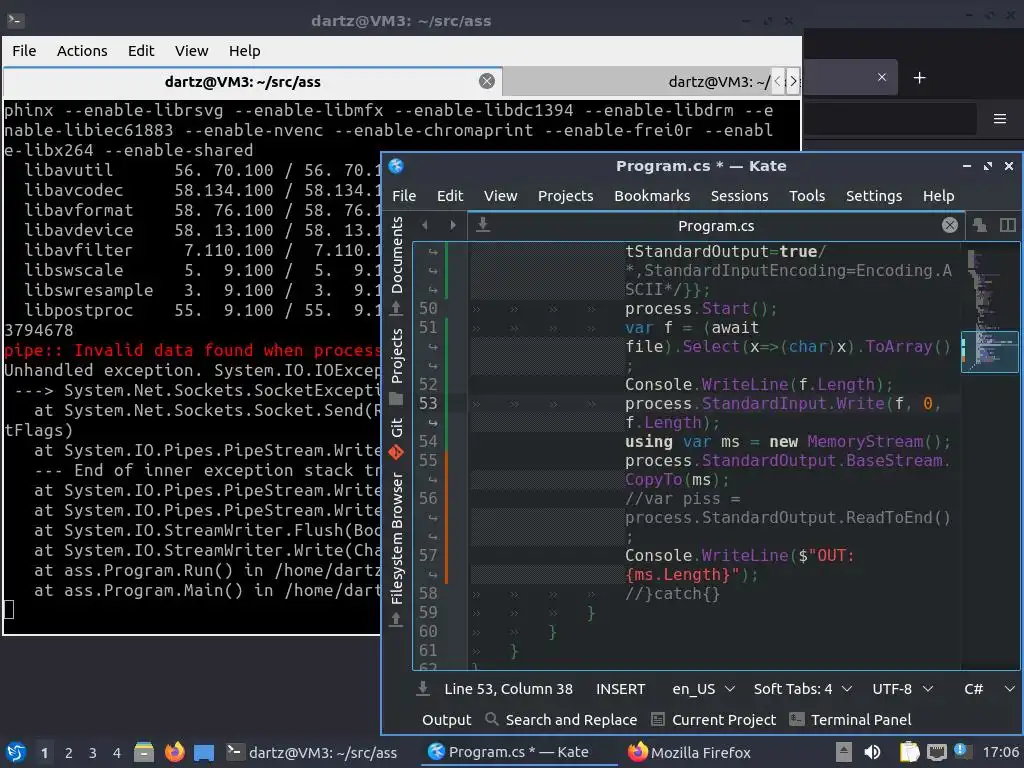This screenshot has width=1024, height=768.
Task: Close the Program.cs tab in Kate
Action: [x=950, y=225]
